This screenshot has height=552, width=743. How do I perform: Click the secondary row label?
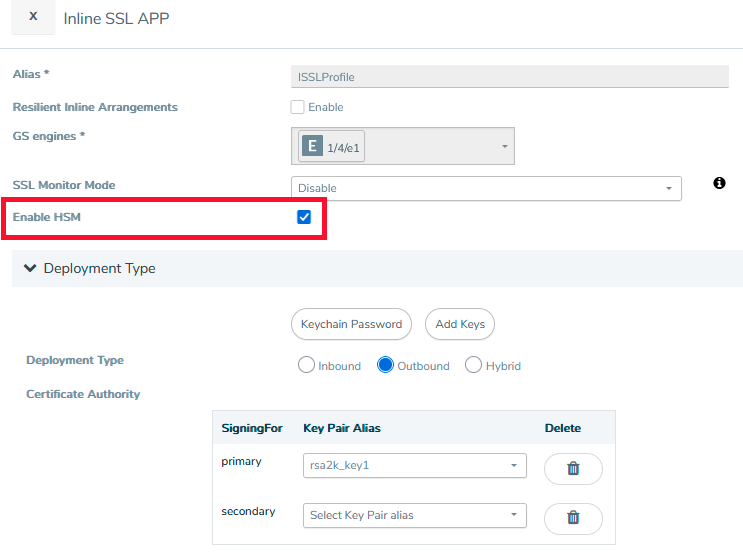click(248, 511)
